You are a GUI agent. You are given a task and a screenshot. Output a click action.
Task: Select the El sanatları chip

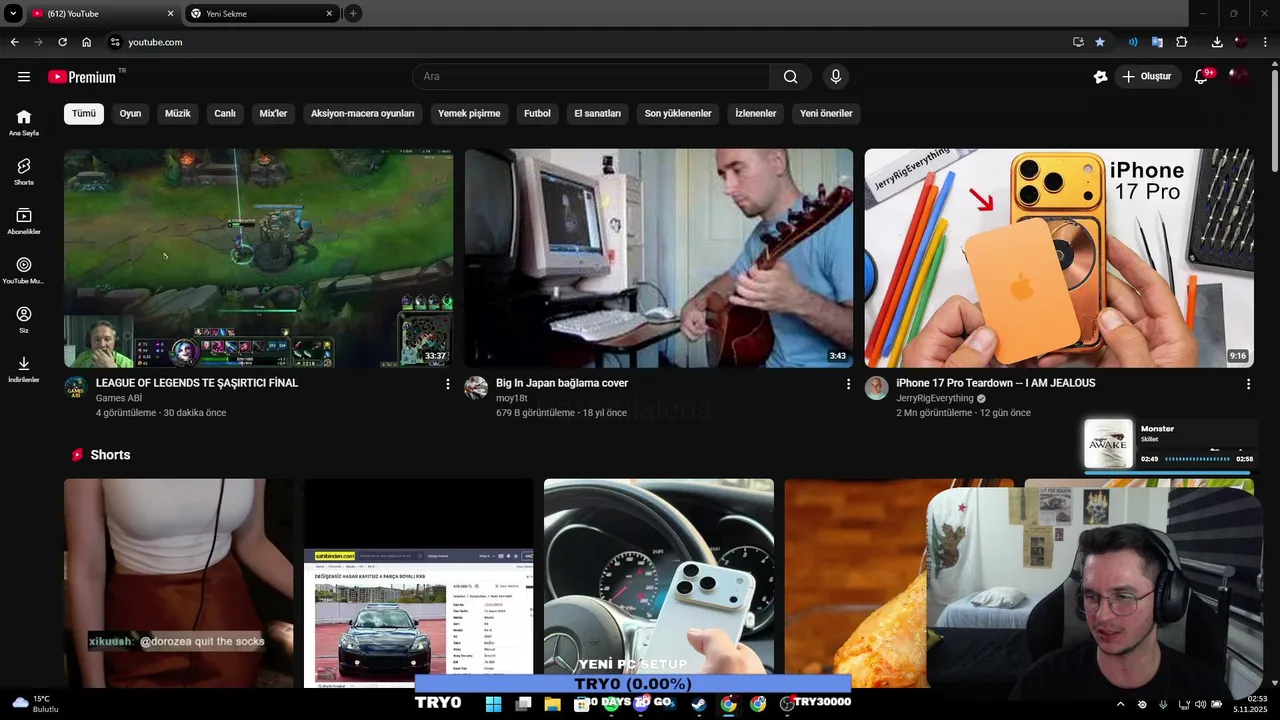[x=597, y=113]
